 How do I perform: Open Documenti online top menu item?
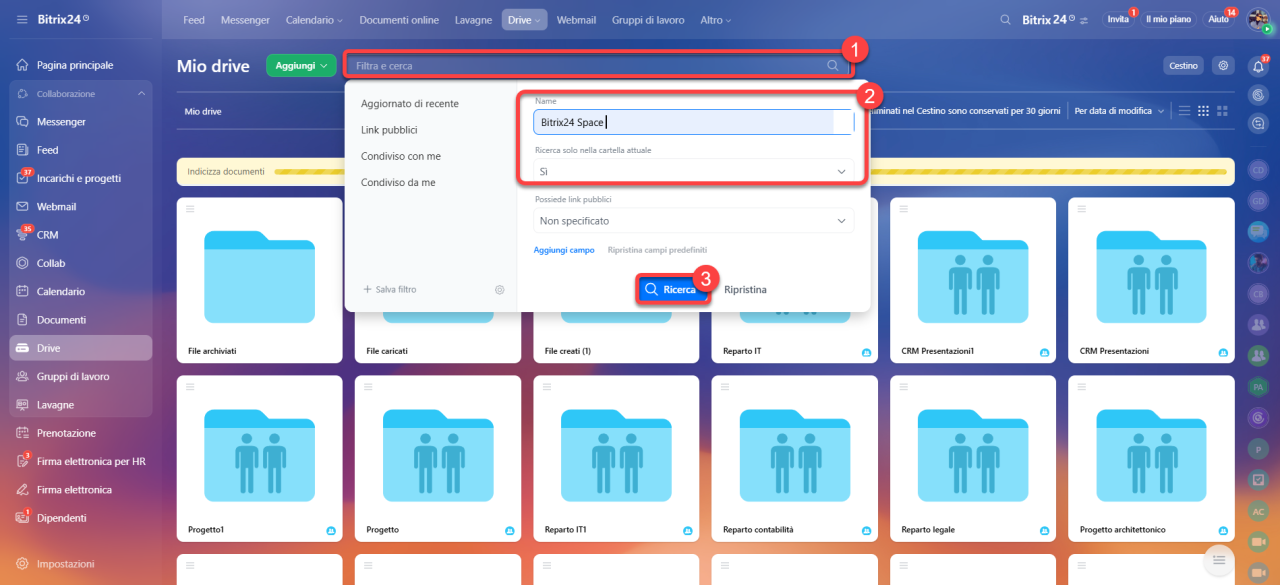point(397,20)
